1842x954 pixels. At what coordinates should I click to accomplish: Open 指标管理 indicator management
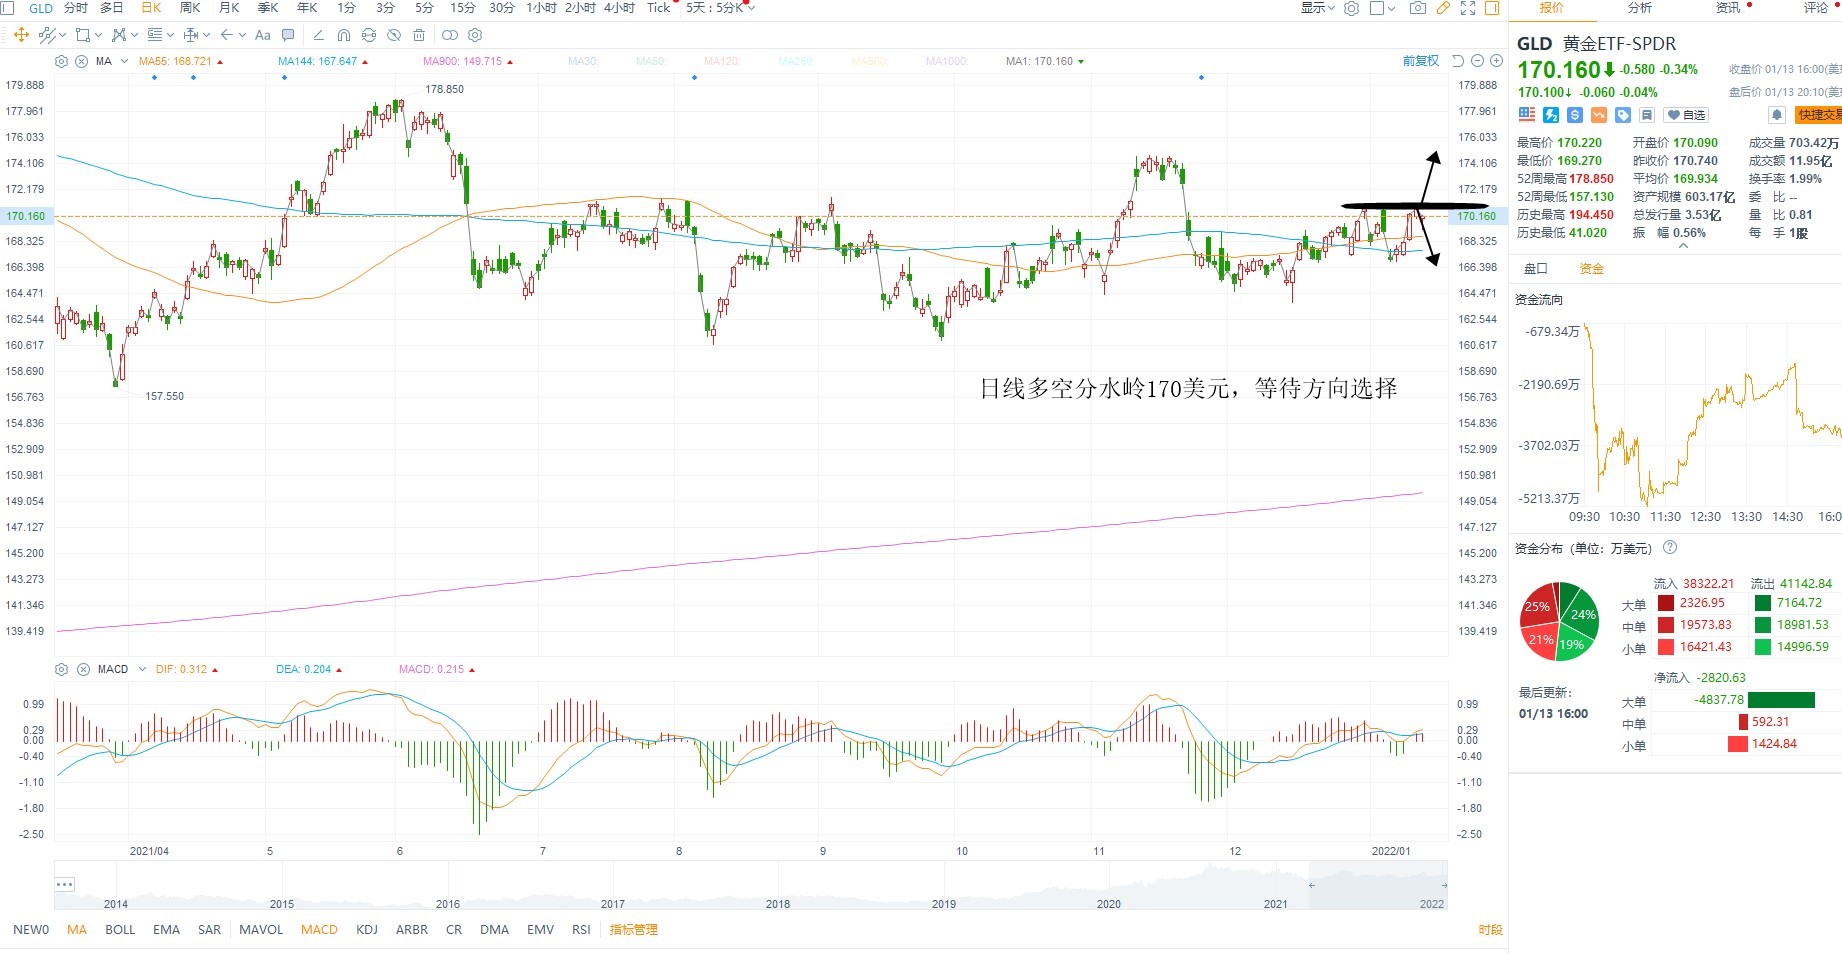click(x=634, y=929)
